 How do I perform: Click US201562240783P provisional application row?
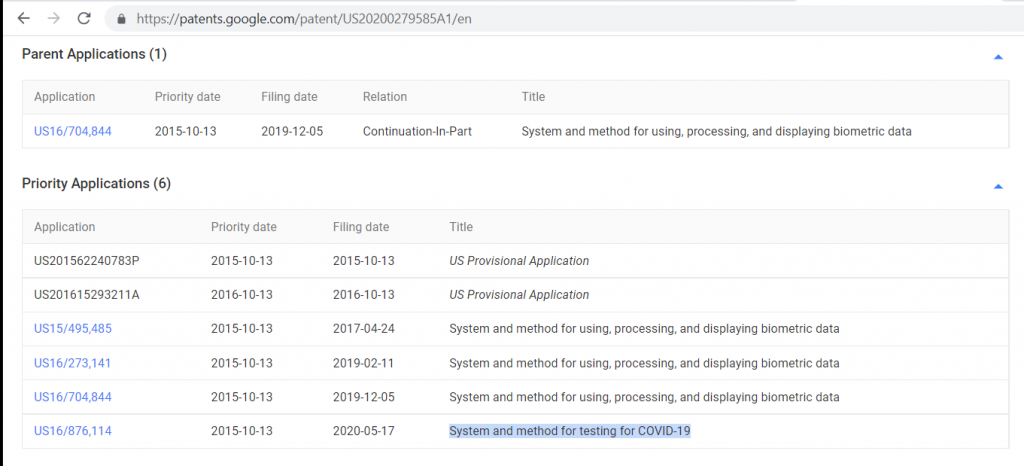[x=516, y=260]
